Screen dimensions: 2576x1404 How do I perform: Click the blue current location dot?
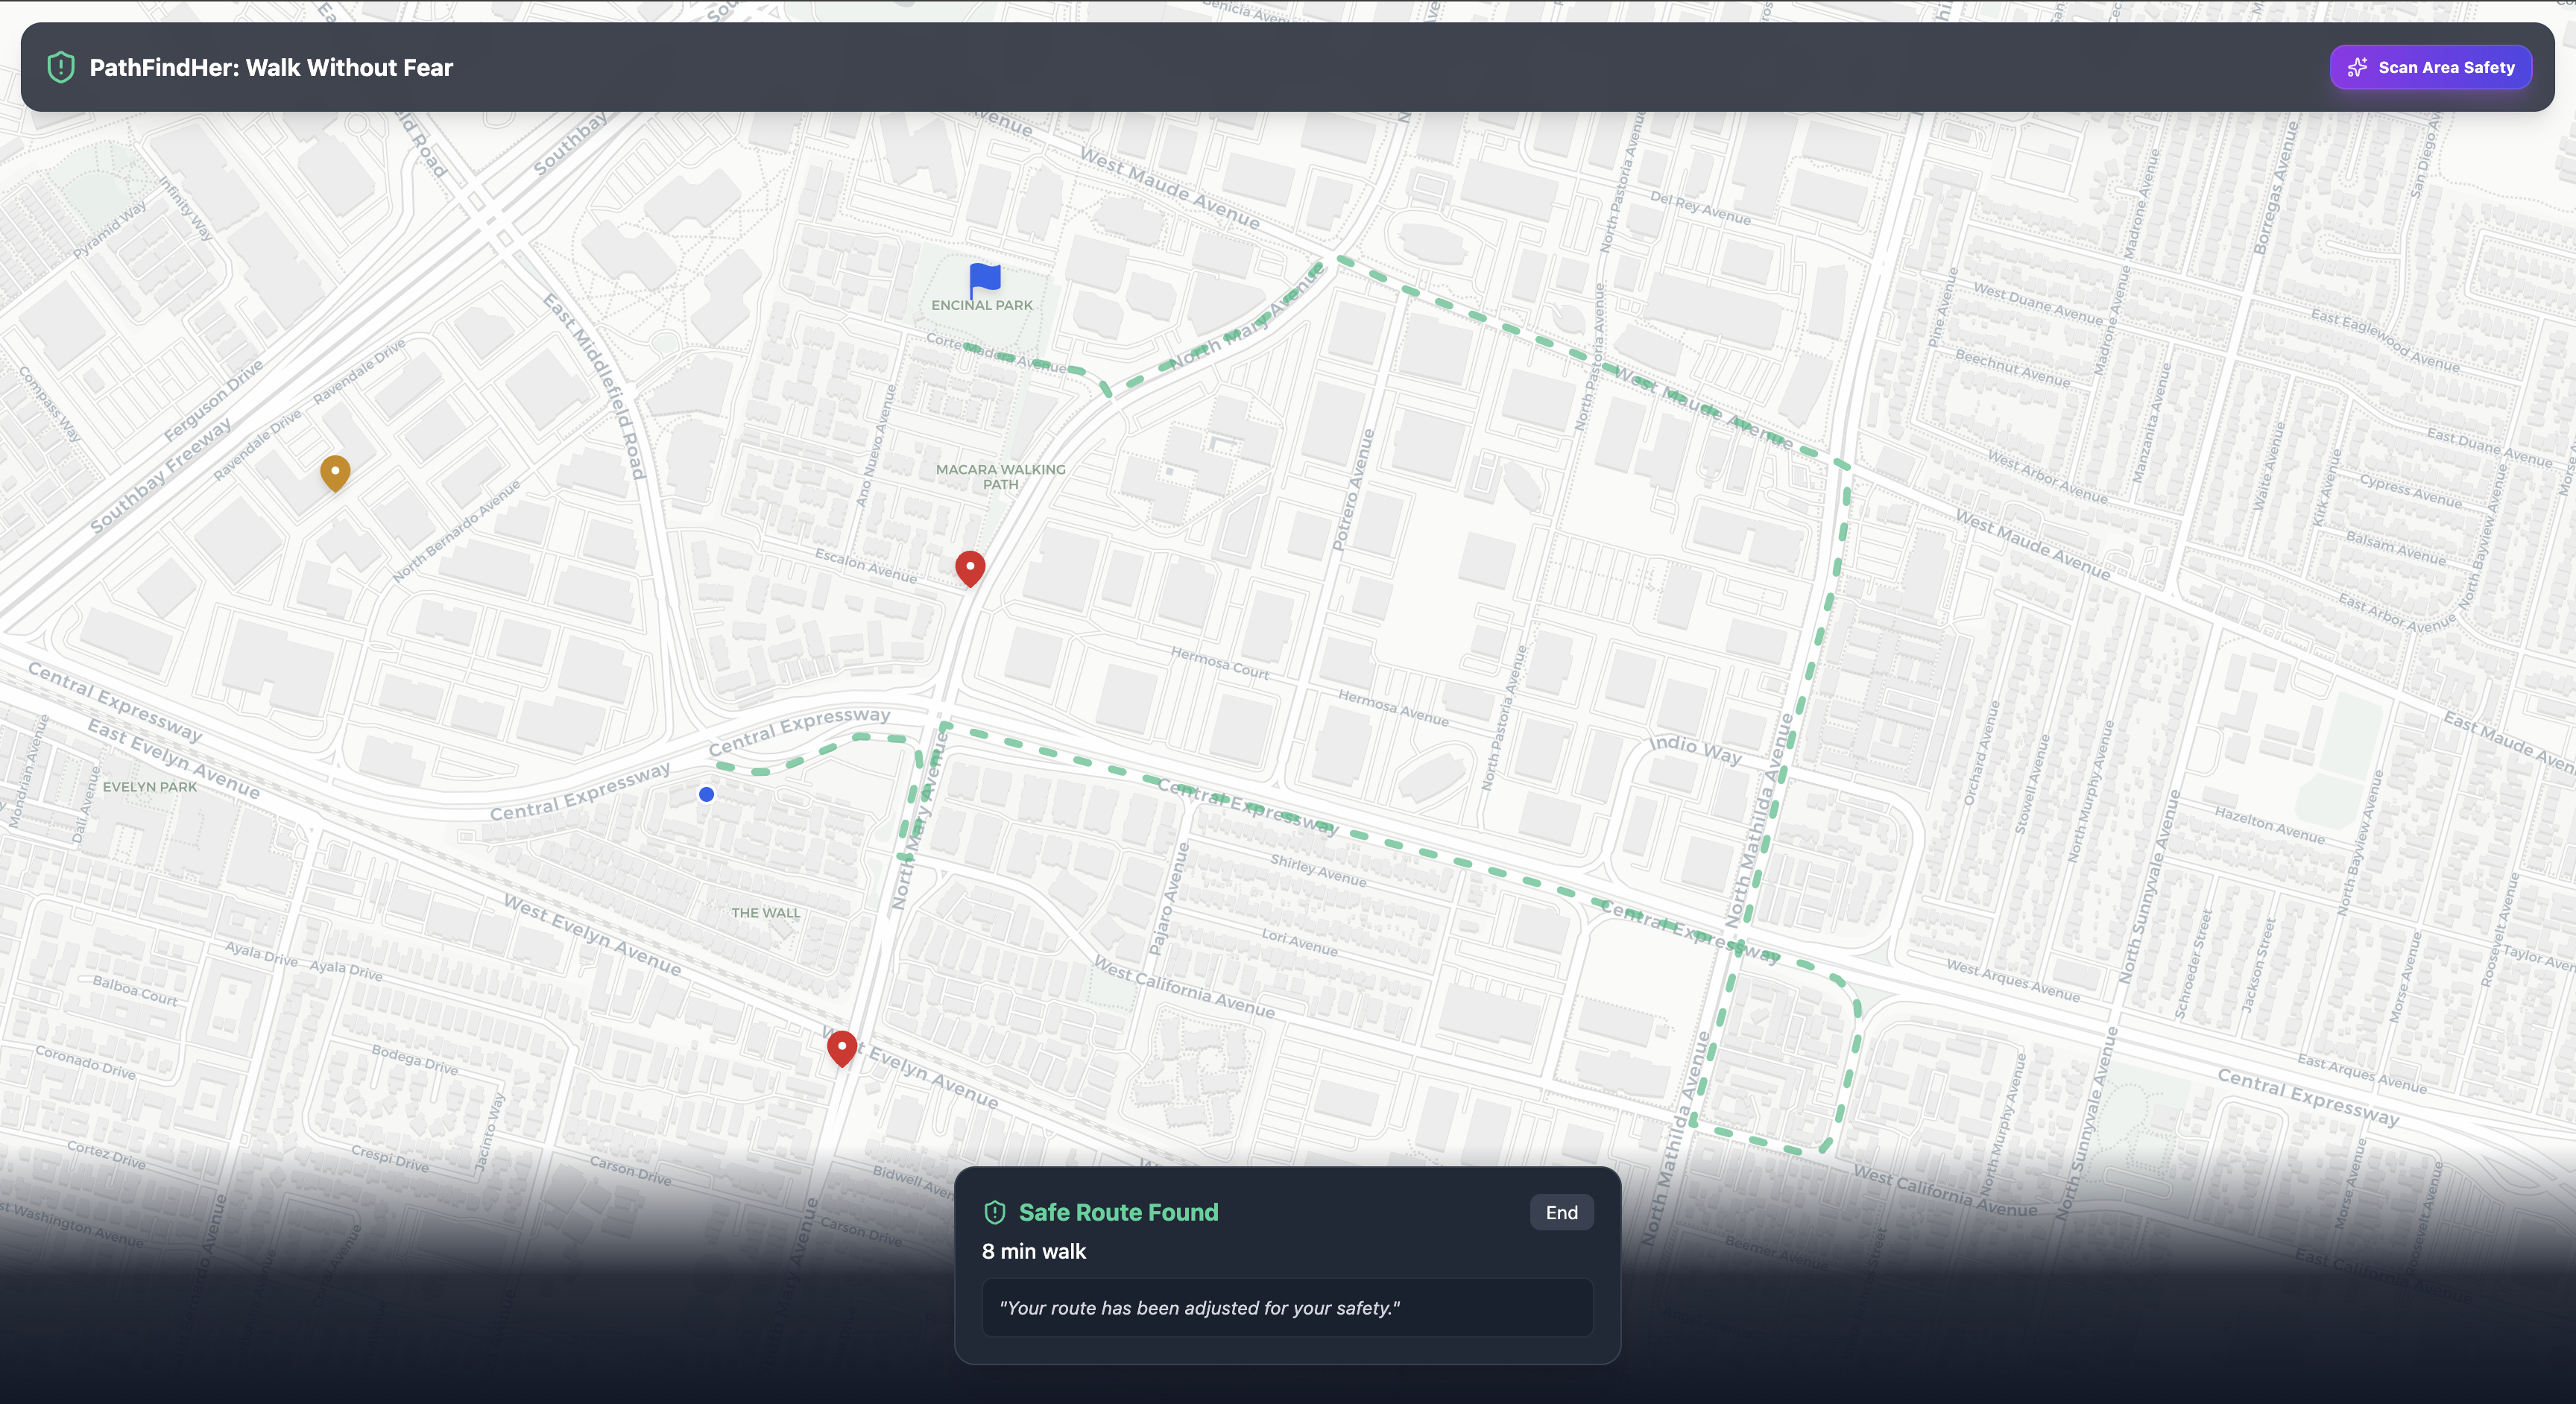pos(706,794)
